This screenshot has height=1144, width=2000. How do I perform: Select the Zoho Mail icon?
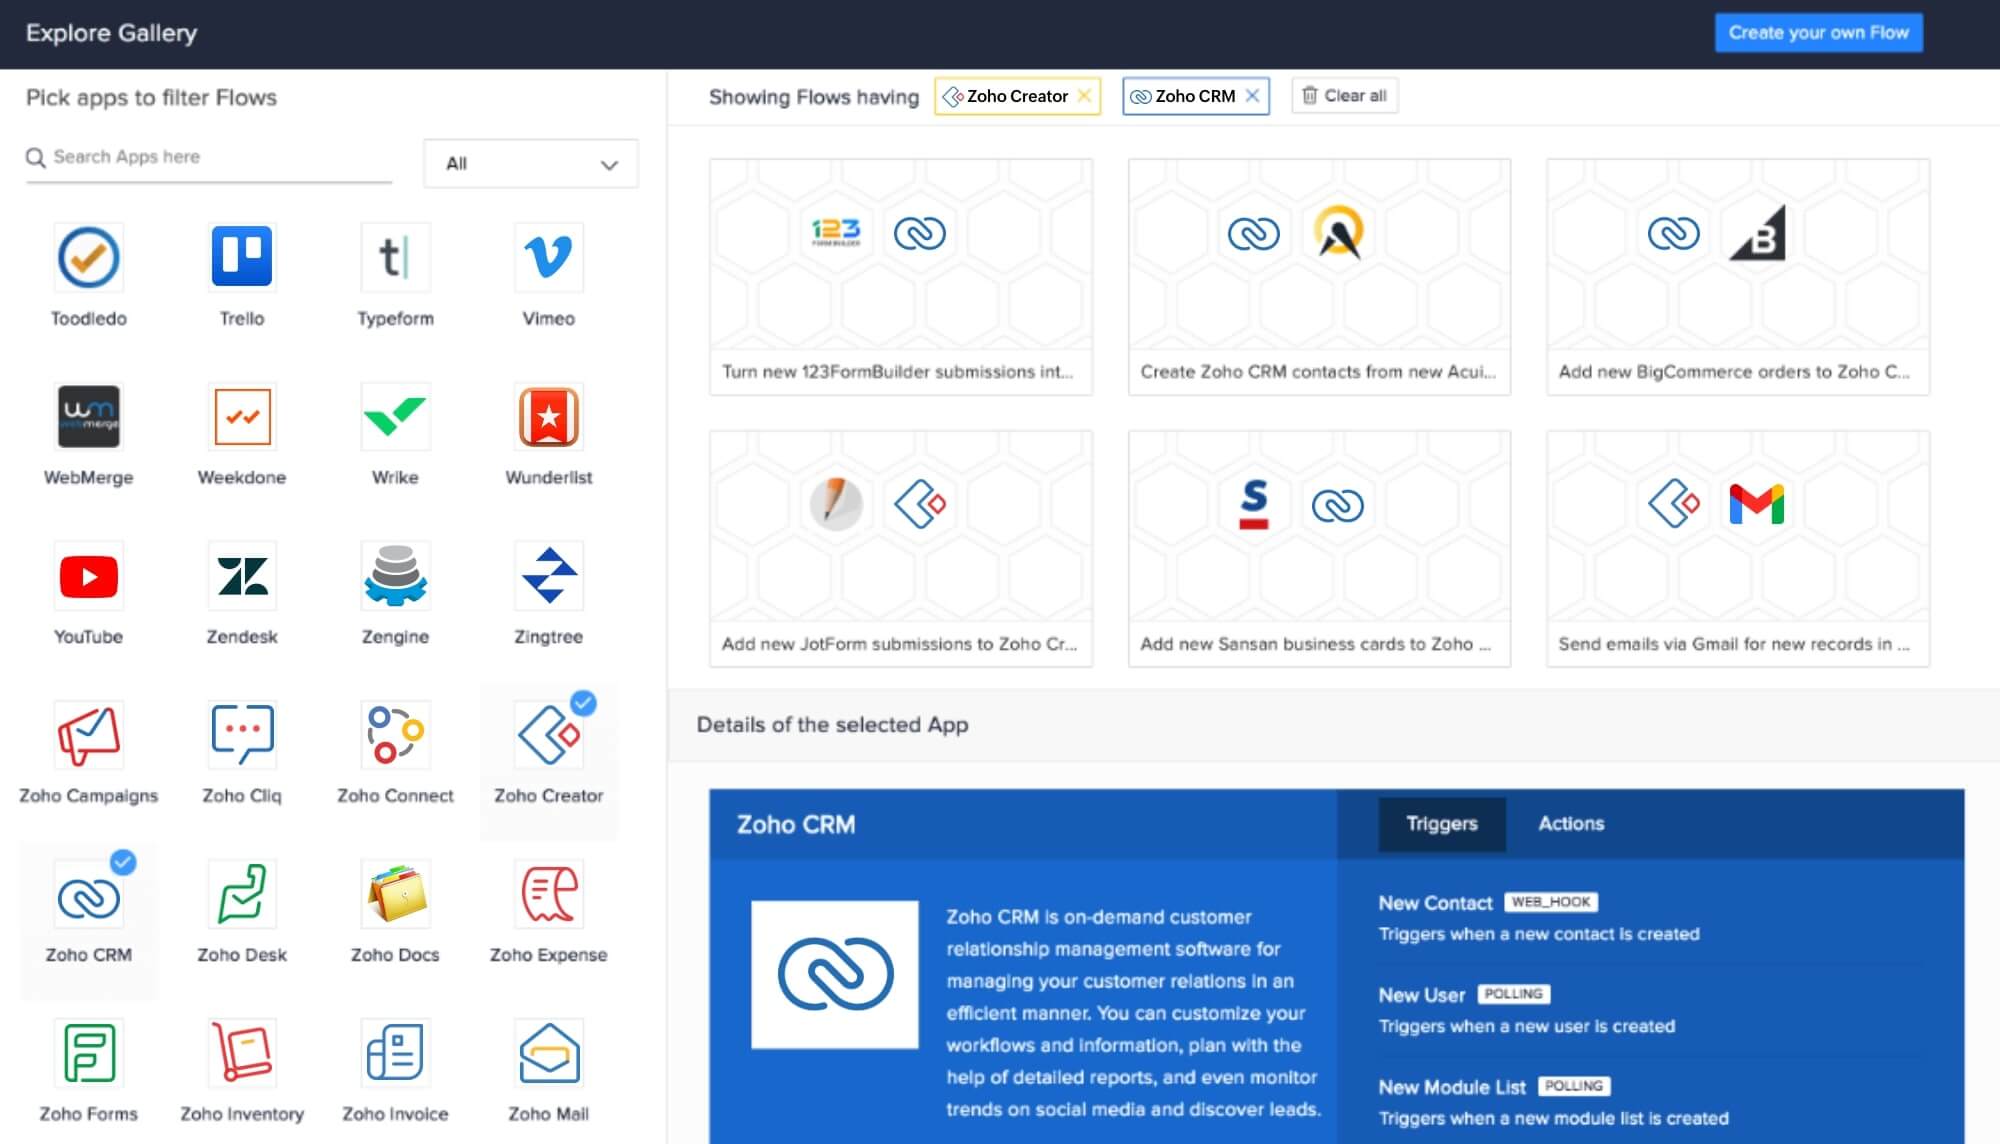pyautogui.click(x=548, y=1053)
